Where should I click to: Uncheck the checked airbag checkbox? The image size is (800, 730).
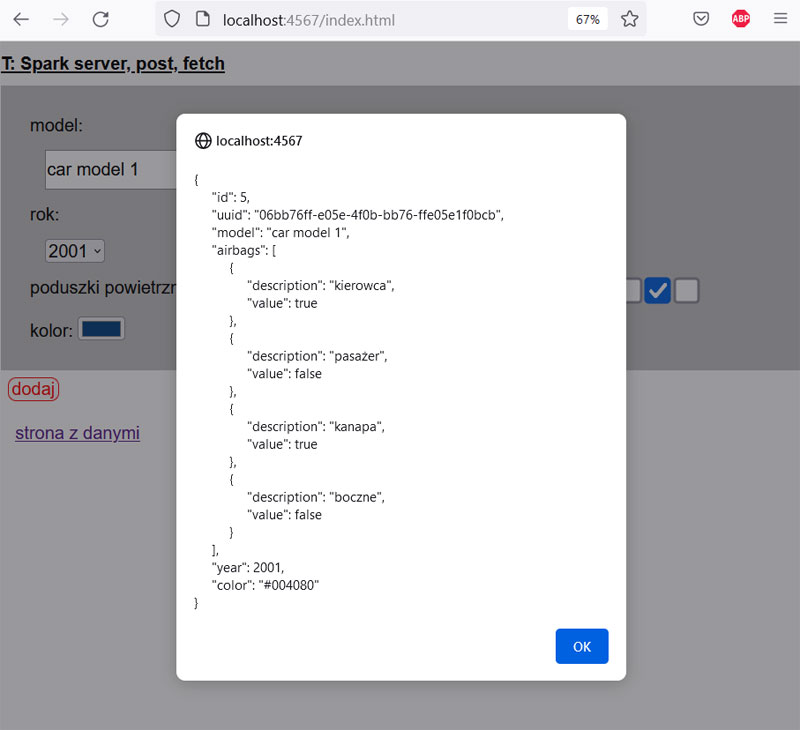point(657,290)
